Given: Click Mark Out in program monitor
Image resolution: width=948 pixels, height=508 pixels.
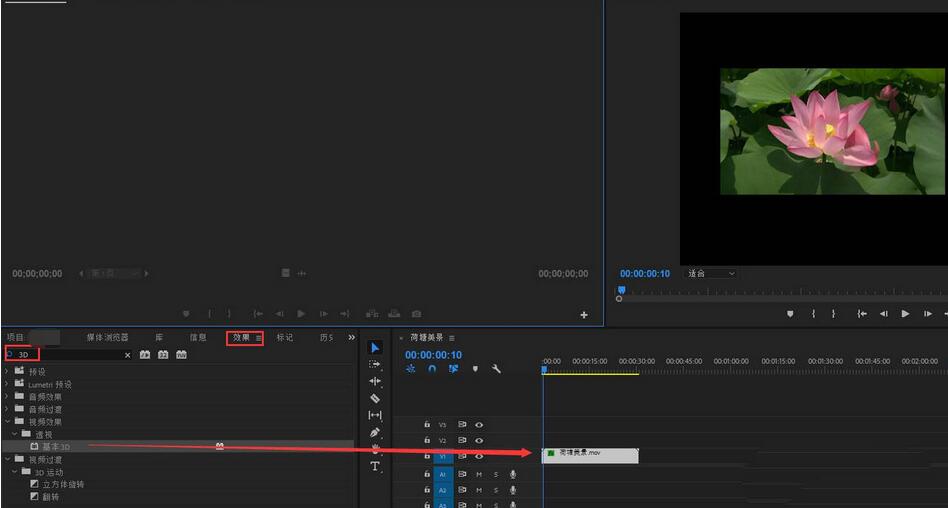Looking at the screenshot, I should click(834, 314).
